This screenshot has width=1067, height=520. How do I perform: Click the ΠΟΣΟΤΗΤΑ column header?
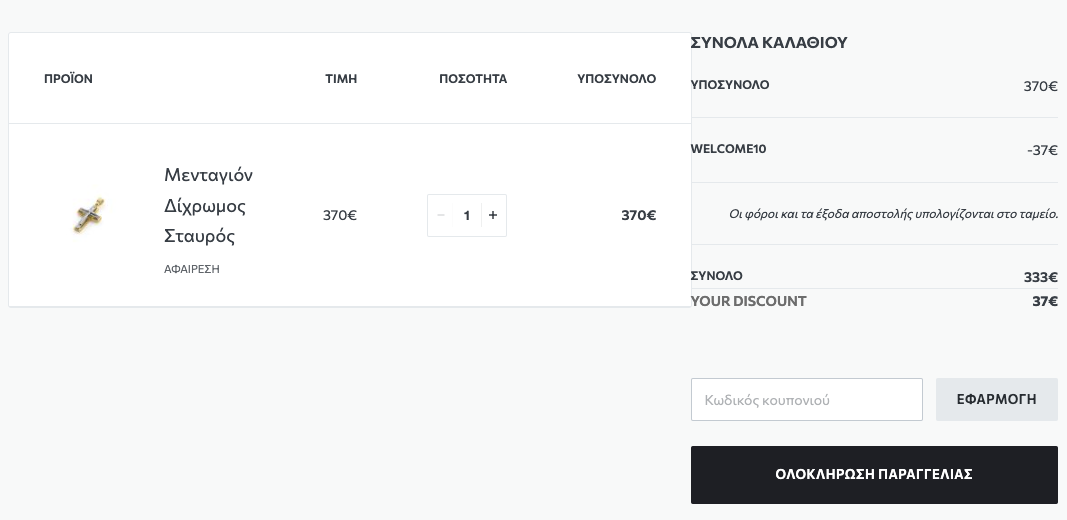[x=473, y=79]
